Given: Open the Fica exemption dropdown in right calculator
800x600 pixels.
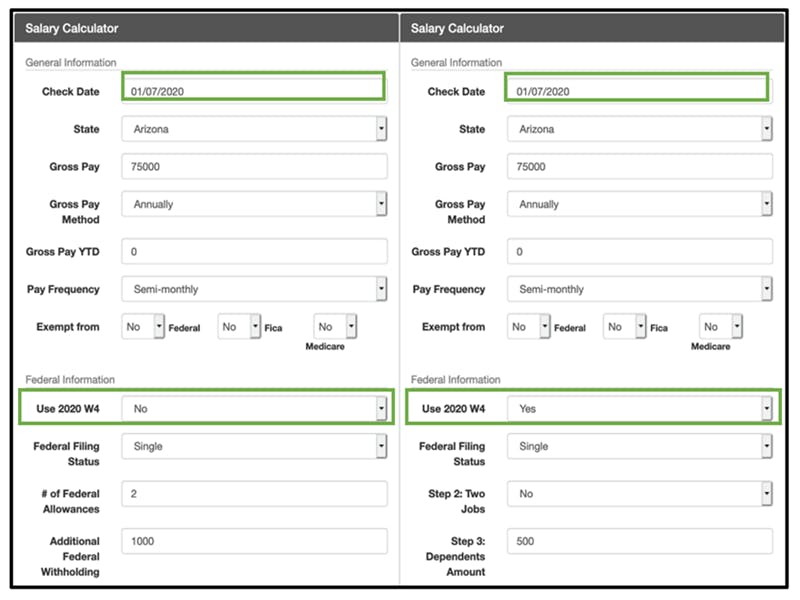Looking at the screenshot, I should [626, 327].
